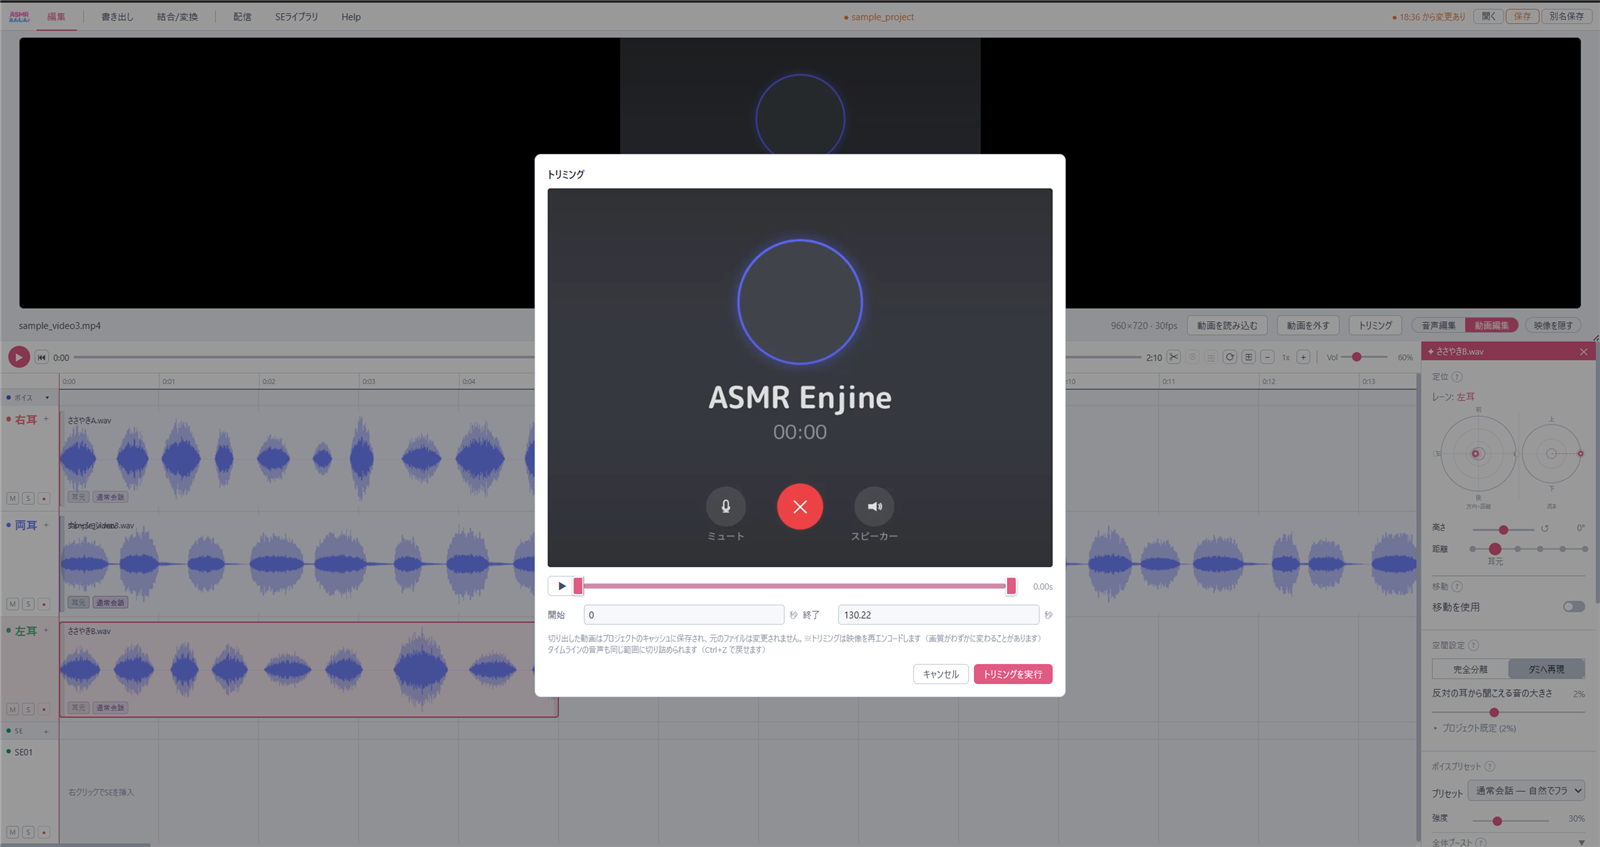1600x847 pixels.
Task: Switch to 音声編集 mode
Action: [1439, 326]
